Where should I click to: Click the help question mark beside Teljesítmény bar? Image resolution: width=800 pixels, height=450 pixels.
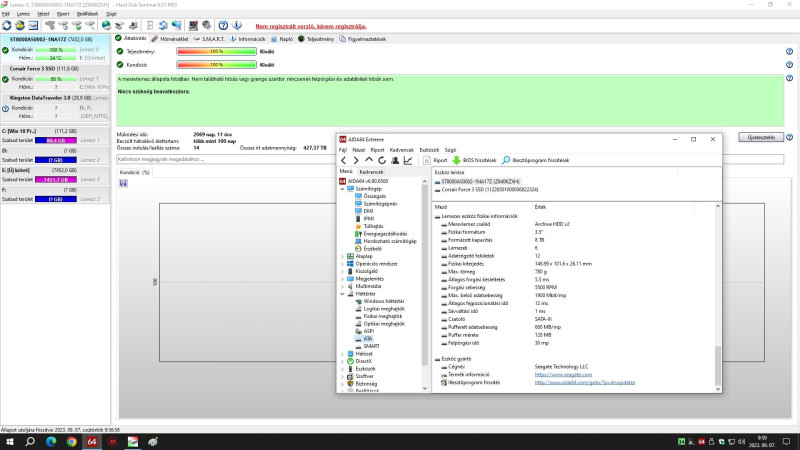(789, 52)
